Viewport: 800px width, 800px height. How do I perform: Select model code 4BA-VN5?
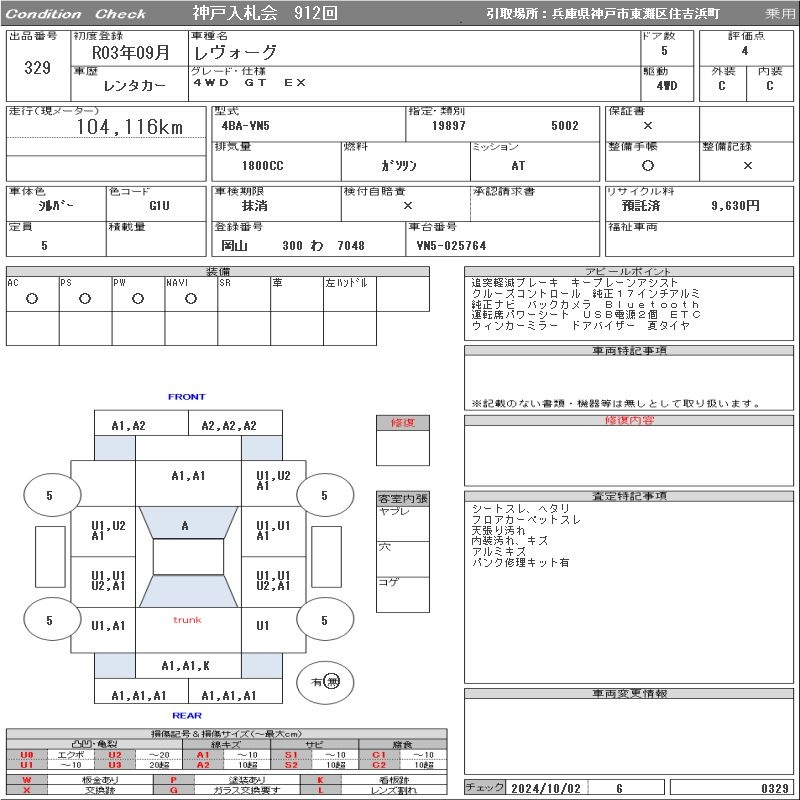tap(245, 126)
